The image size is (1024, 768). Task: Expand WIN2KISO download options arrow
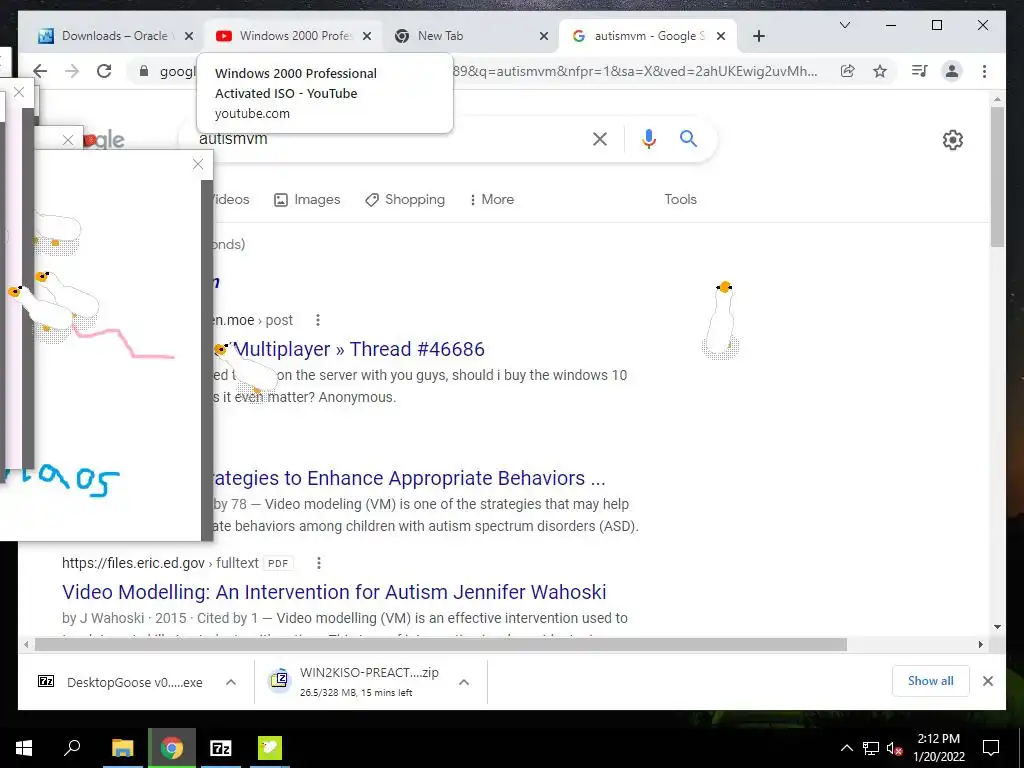point(464,682)
